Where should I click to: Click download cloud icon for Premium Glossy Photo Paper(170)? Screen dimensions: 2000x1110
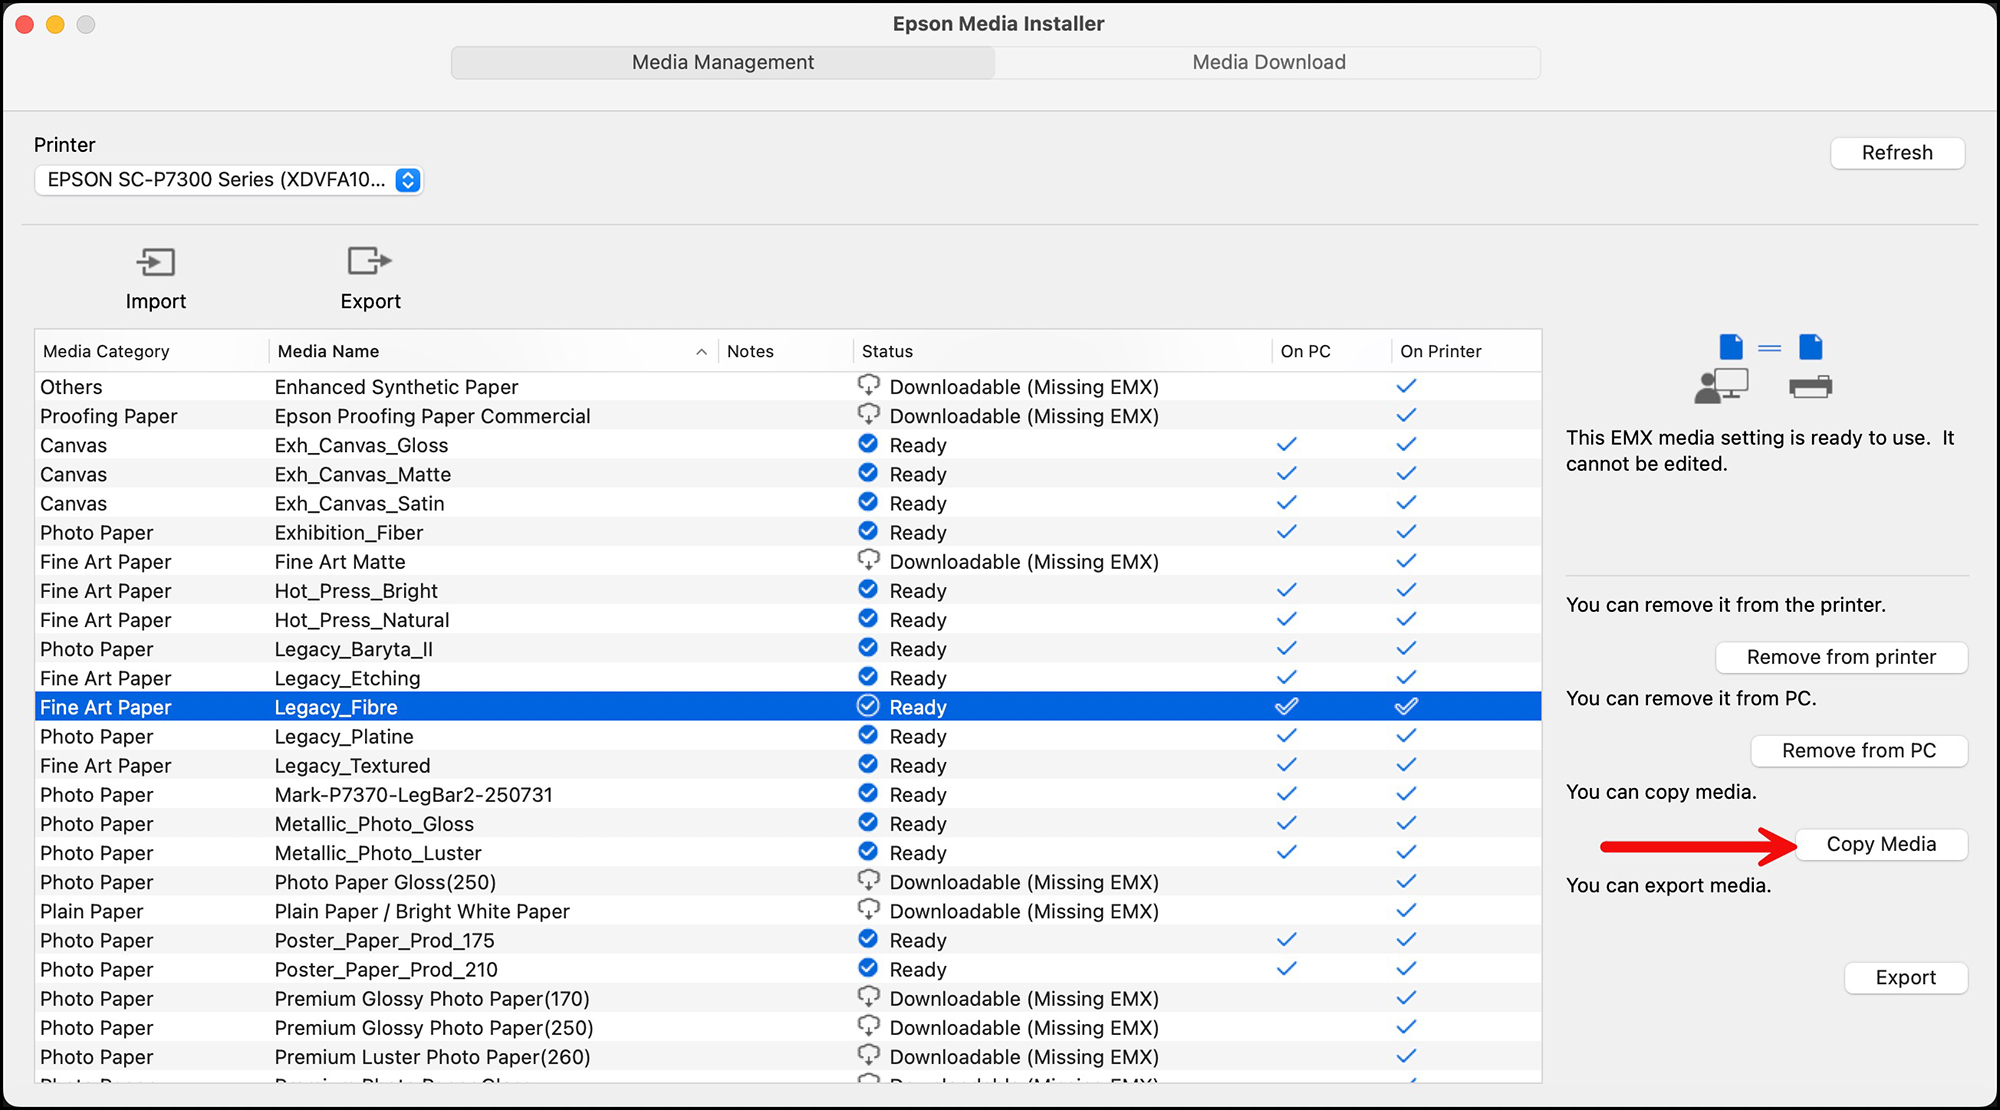point(868,997)
